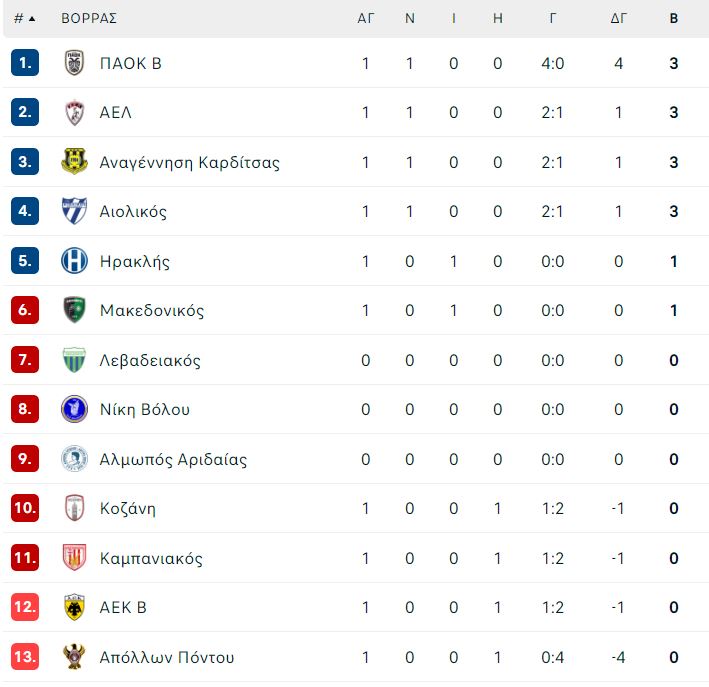The image size is (709, 687).
Task: Click the ΠΑΟΚ Β team crest
Action: click(74, 63)
